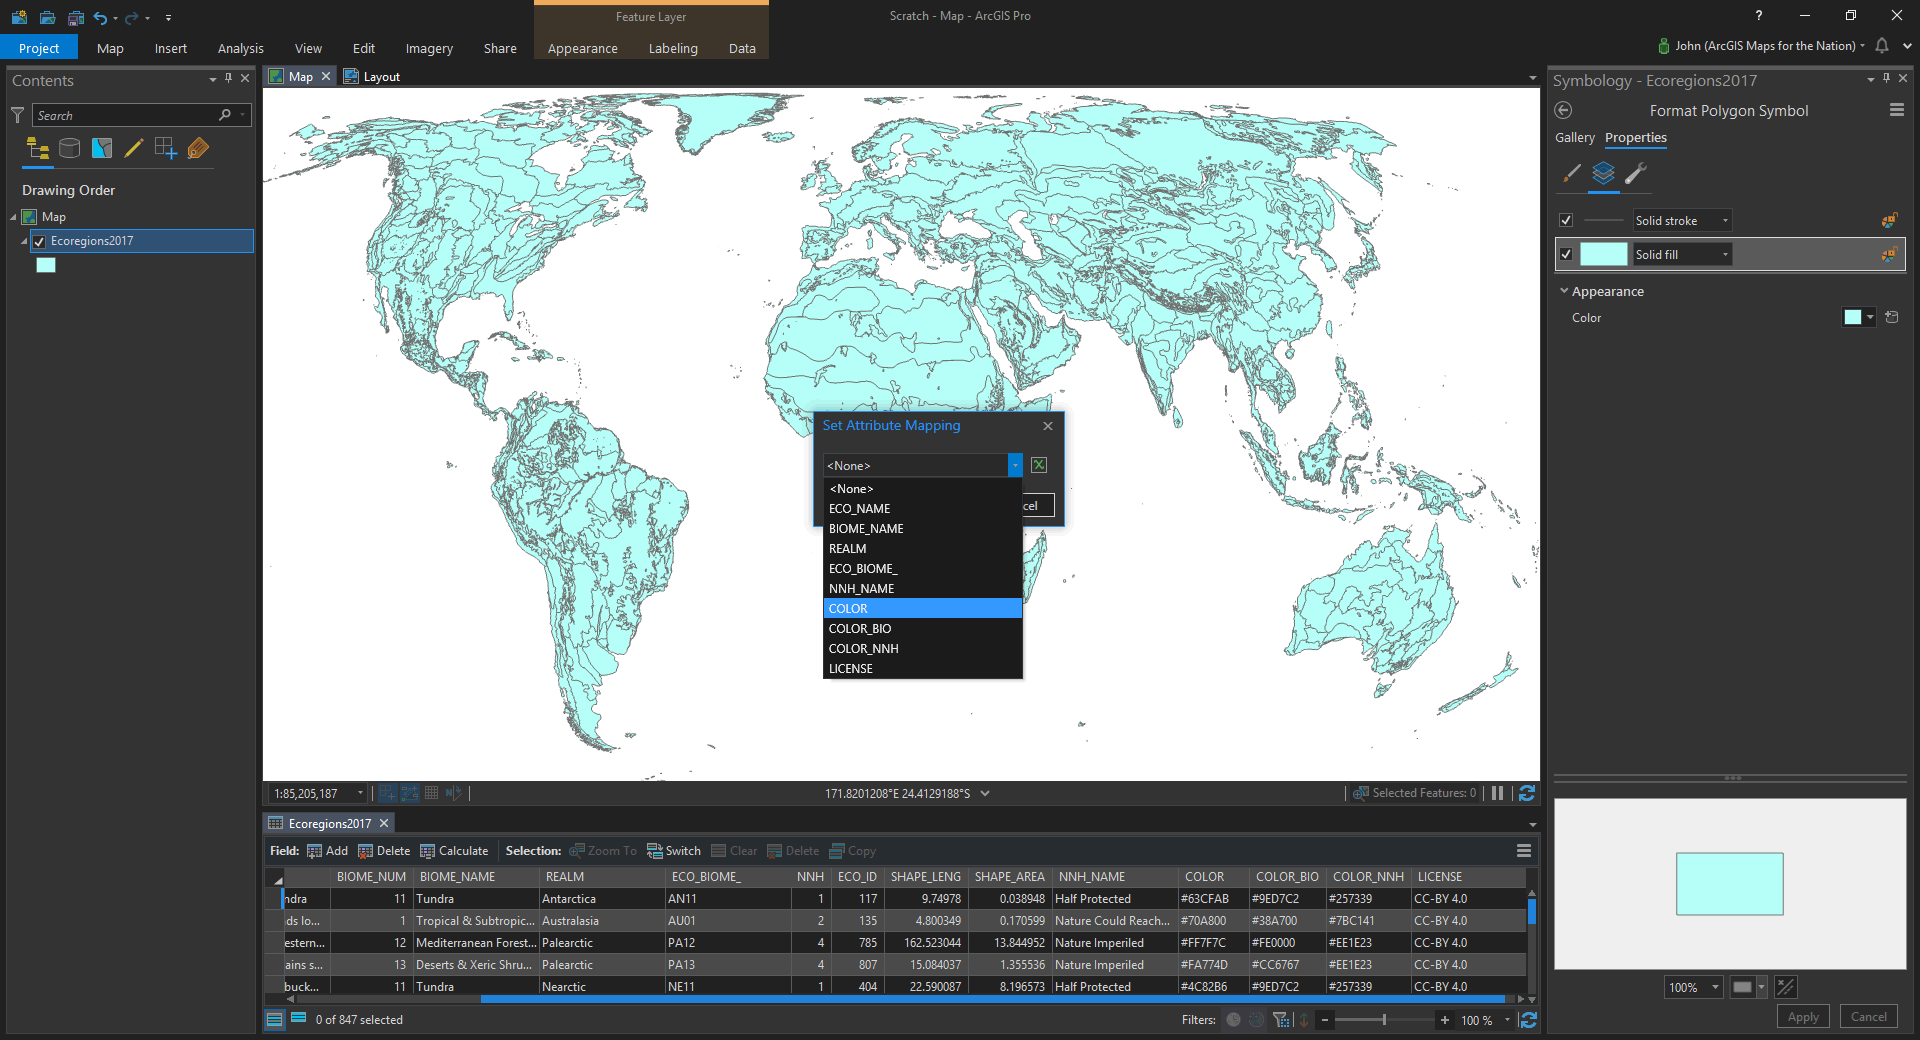Uncheck the Solid fill layer checkbox
This screenshot has height=1040, width=1920.
click(x=1566, y=255)
